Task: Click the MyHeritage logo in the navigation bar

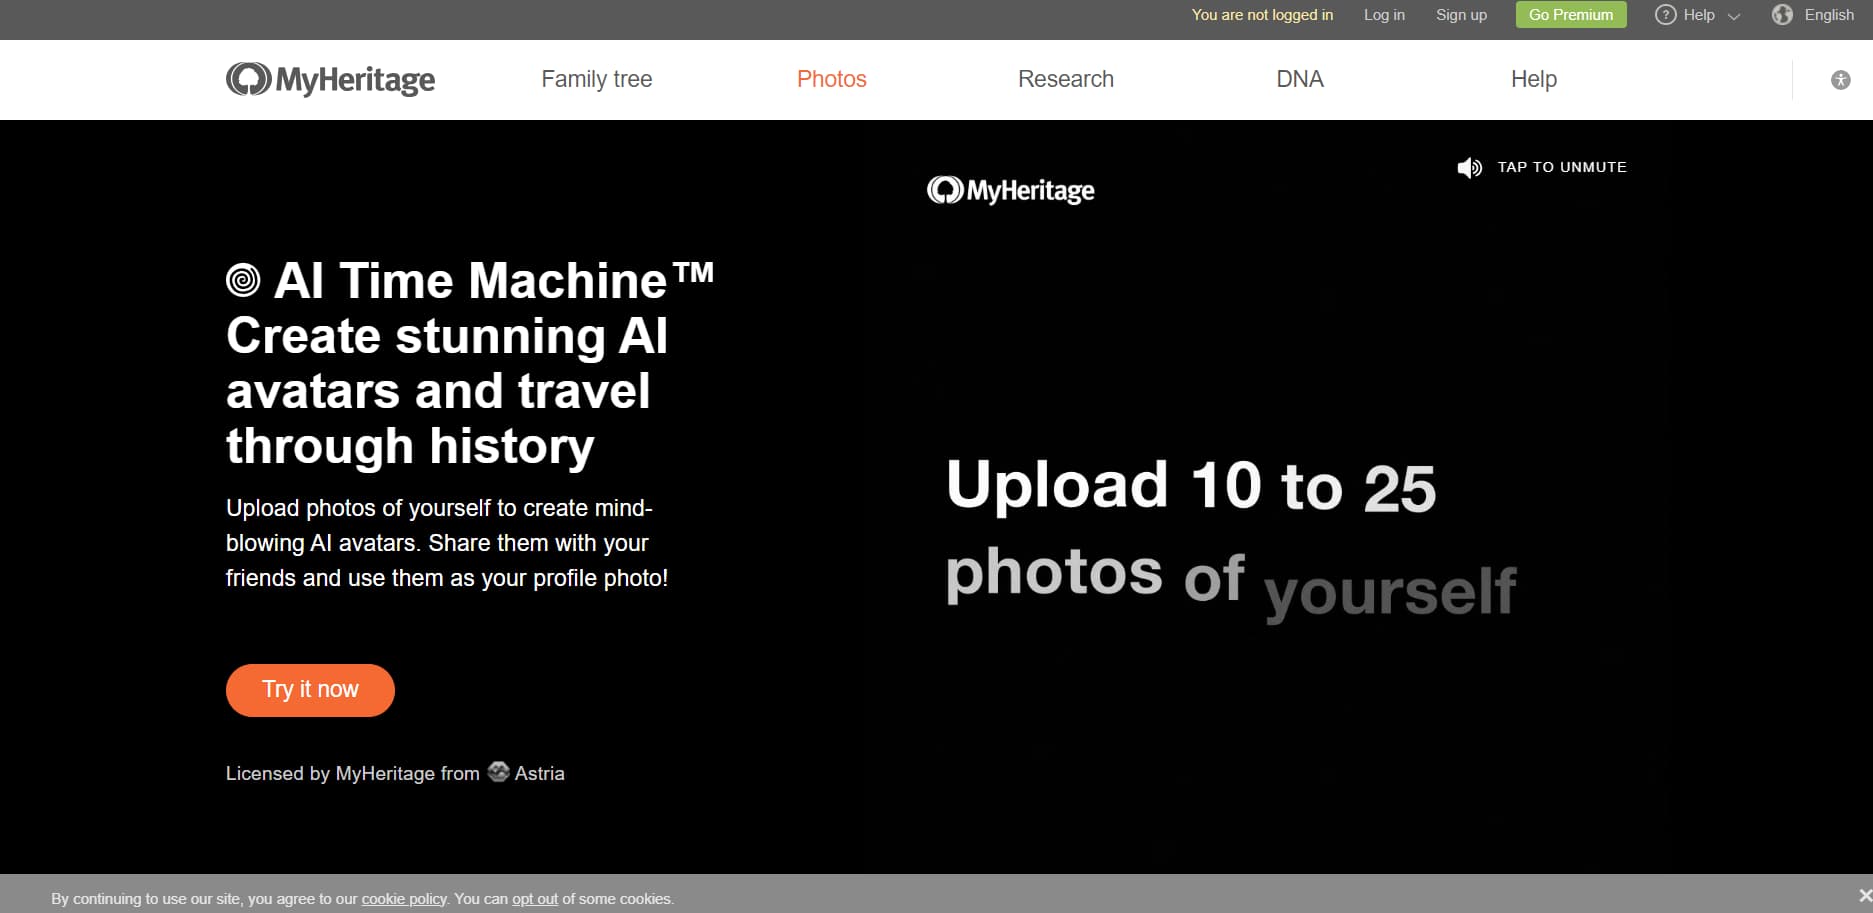Action: pos(330,79)
